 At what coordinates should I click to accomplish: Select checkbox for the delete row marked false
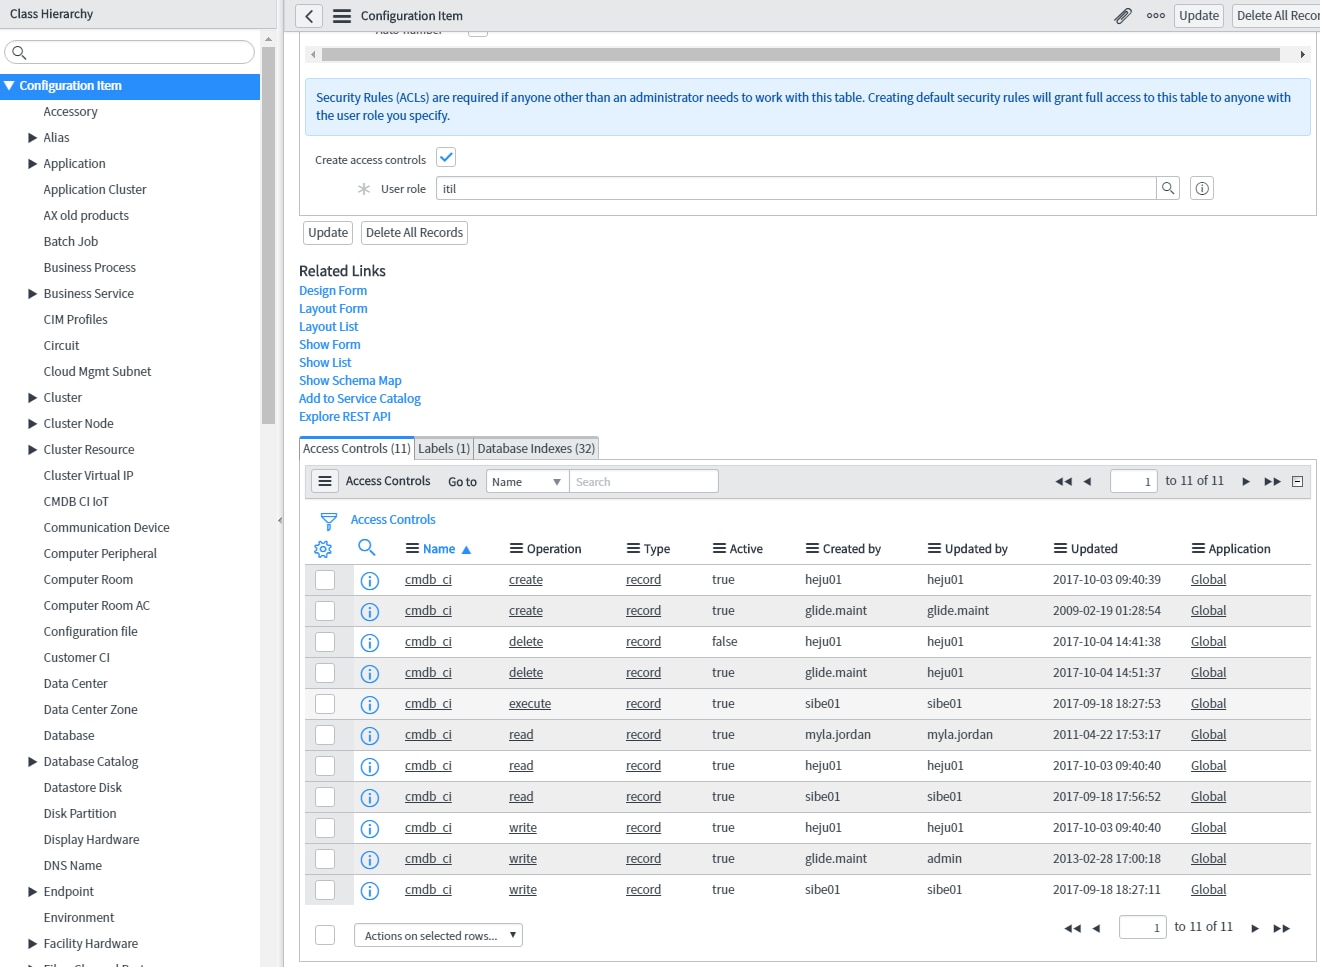click(325, 642)
